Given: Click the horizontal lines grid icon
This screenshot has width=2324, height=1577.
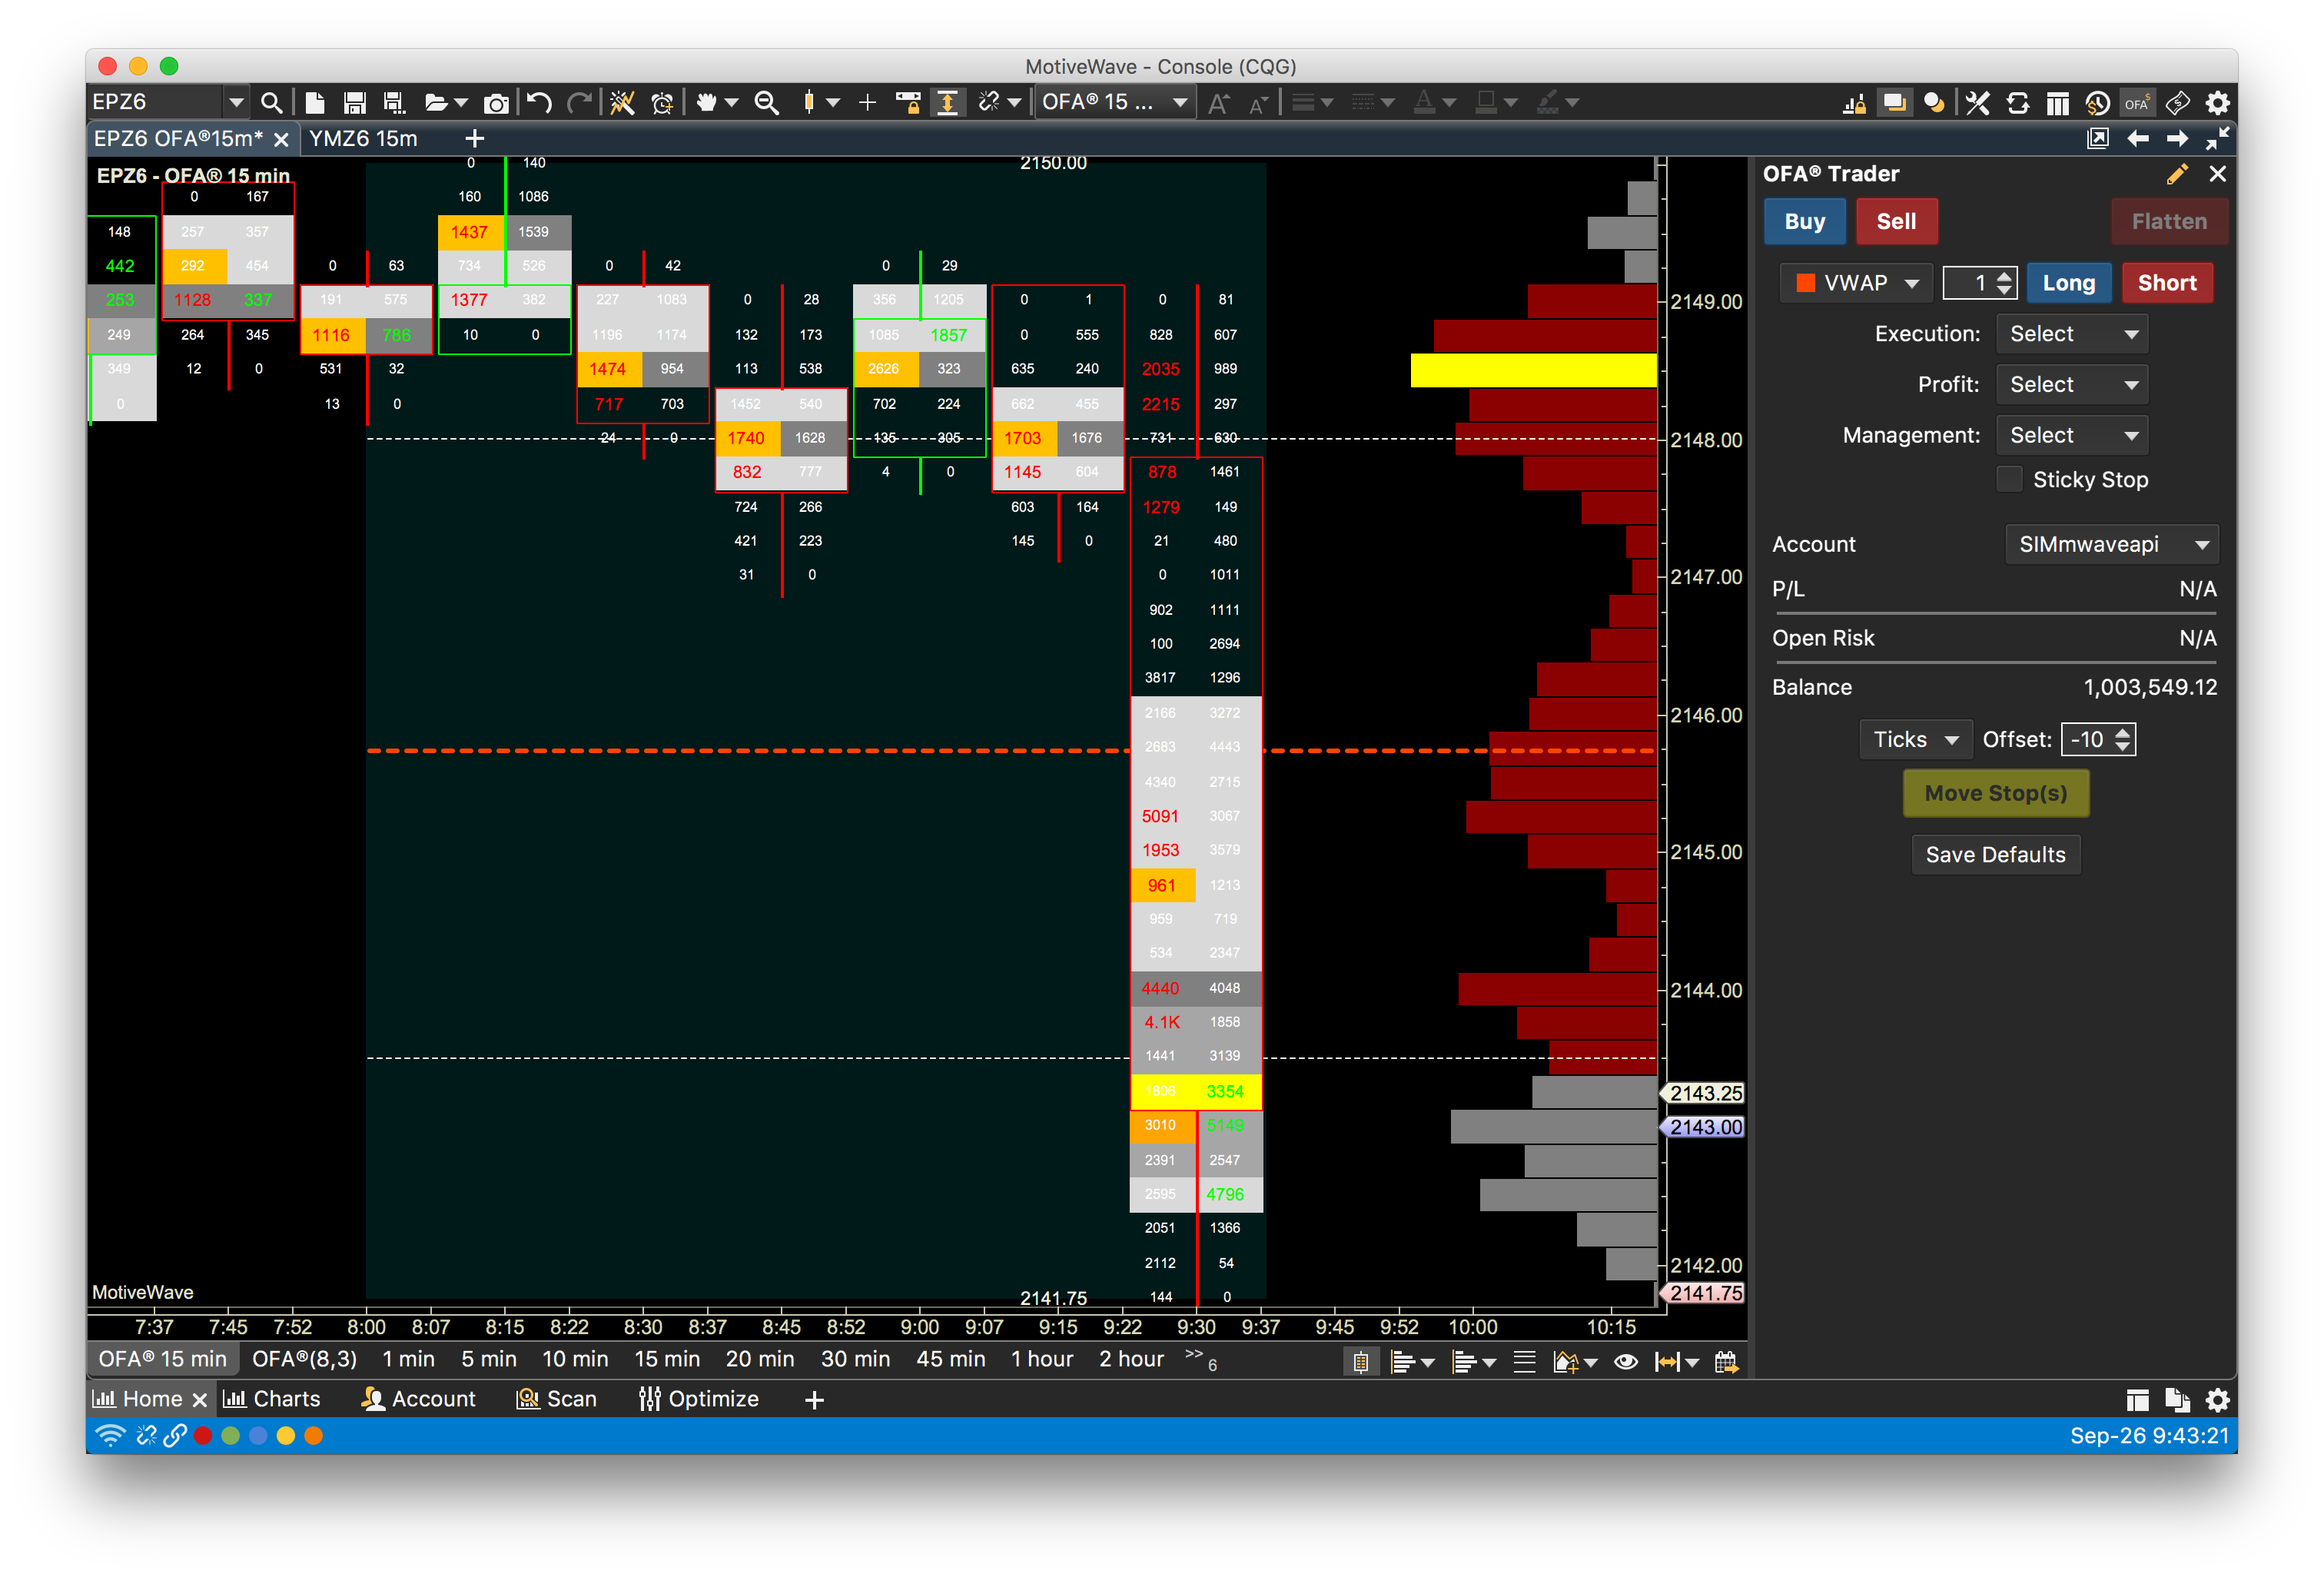Looking at the screenshot, I should [x=1524, y=1361].
